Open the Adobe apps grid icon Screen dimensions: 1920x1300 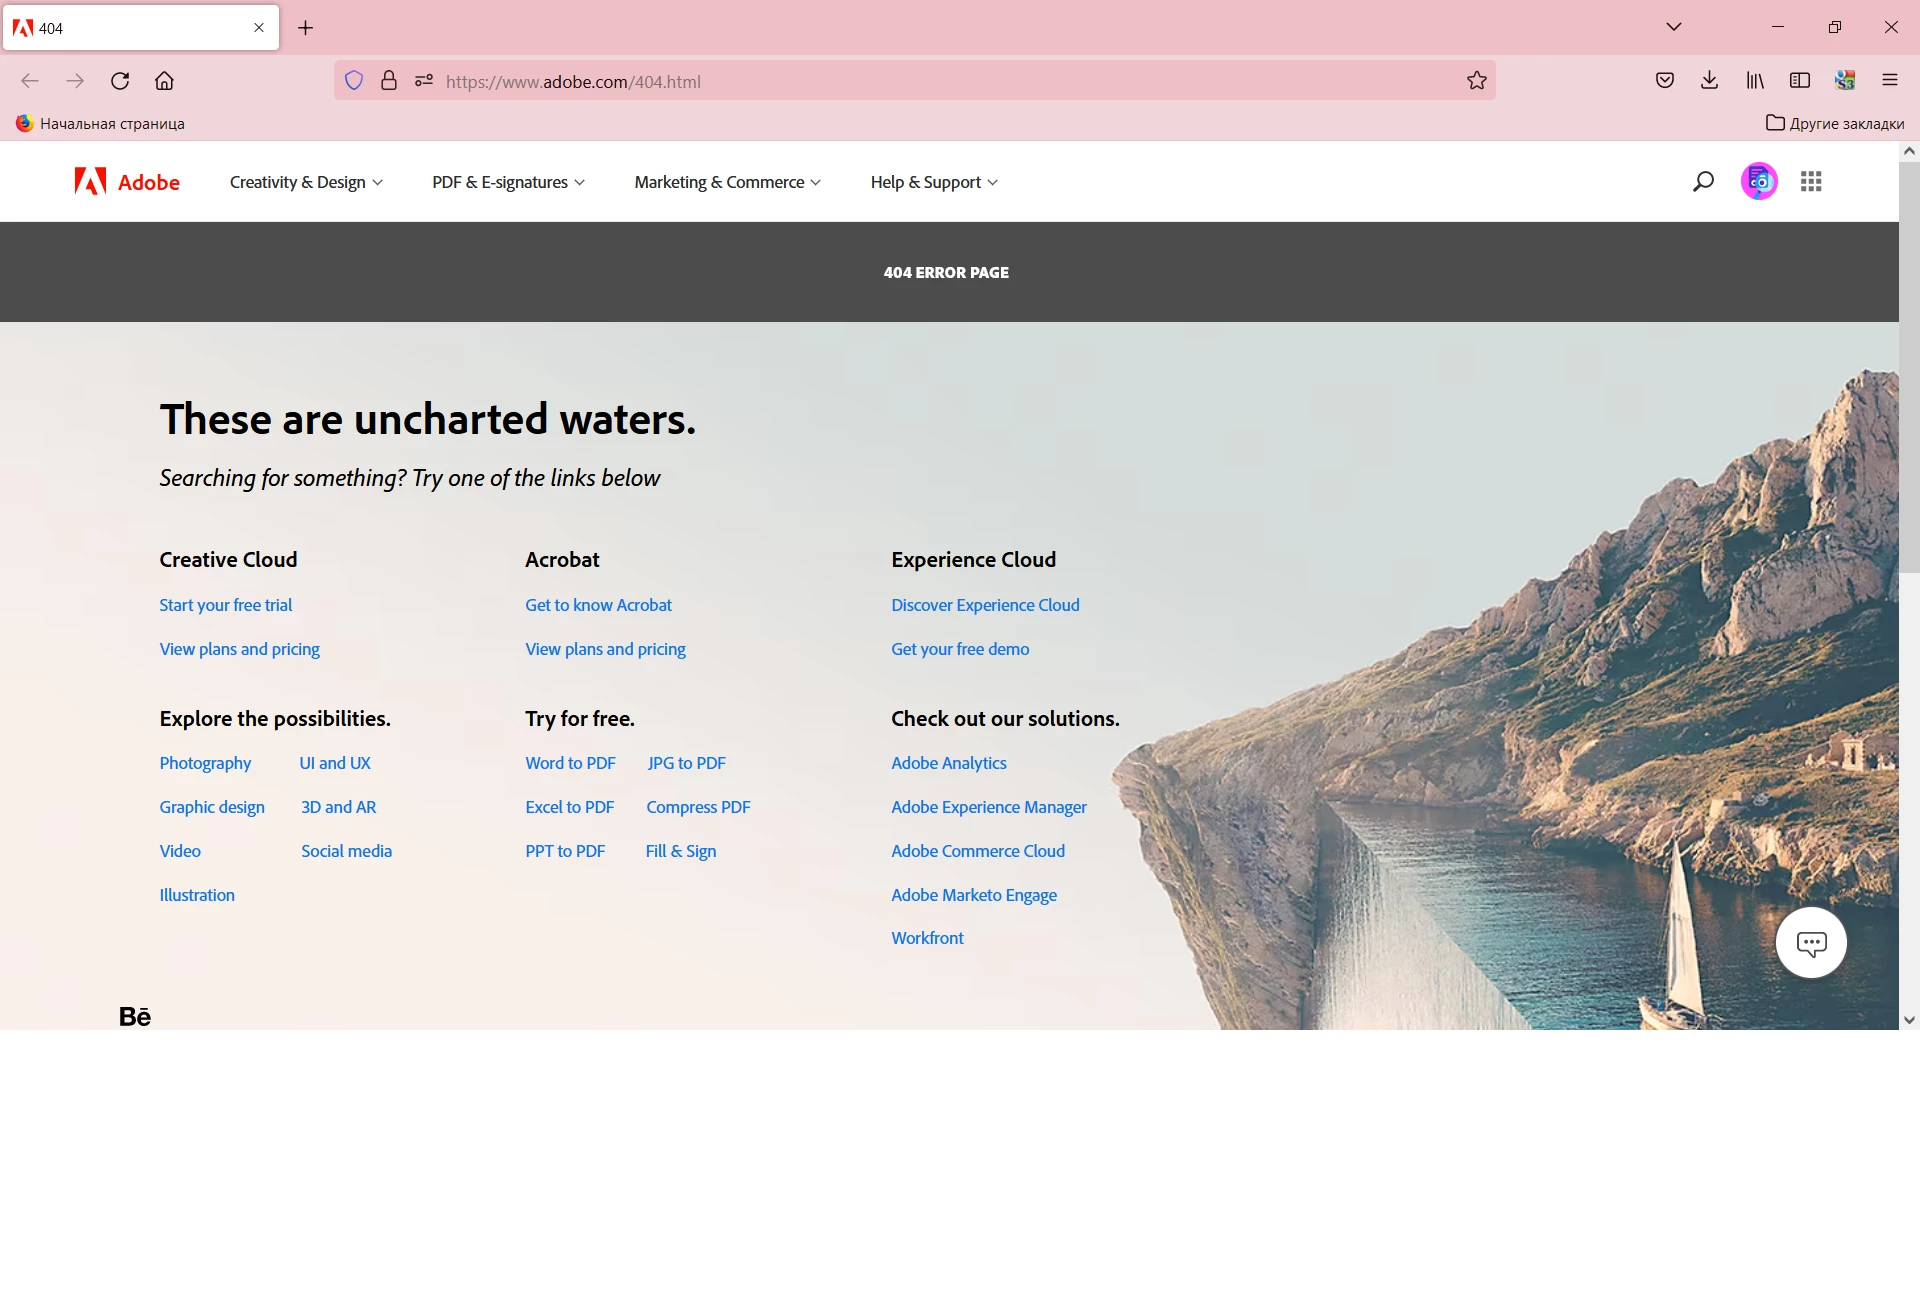[x=1811, y=181]
